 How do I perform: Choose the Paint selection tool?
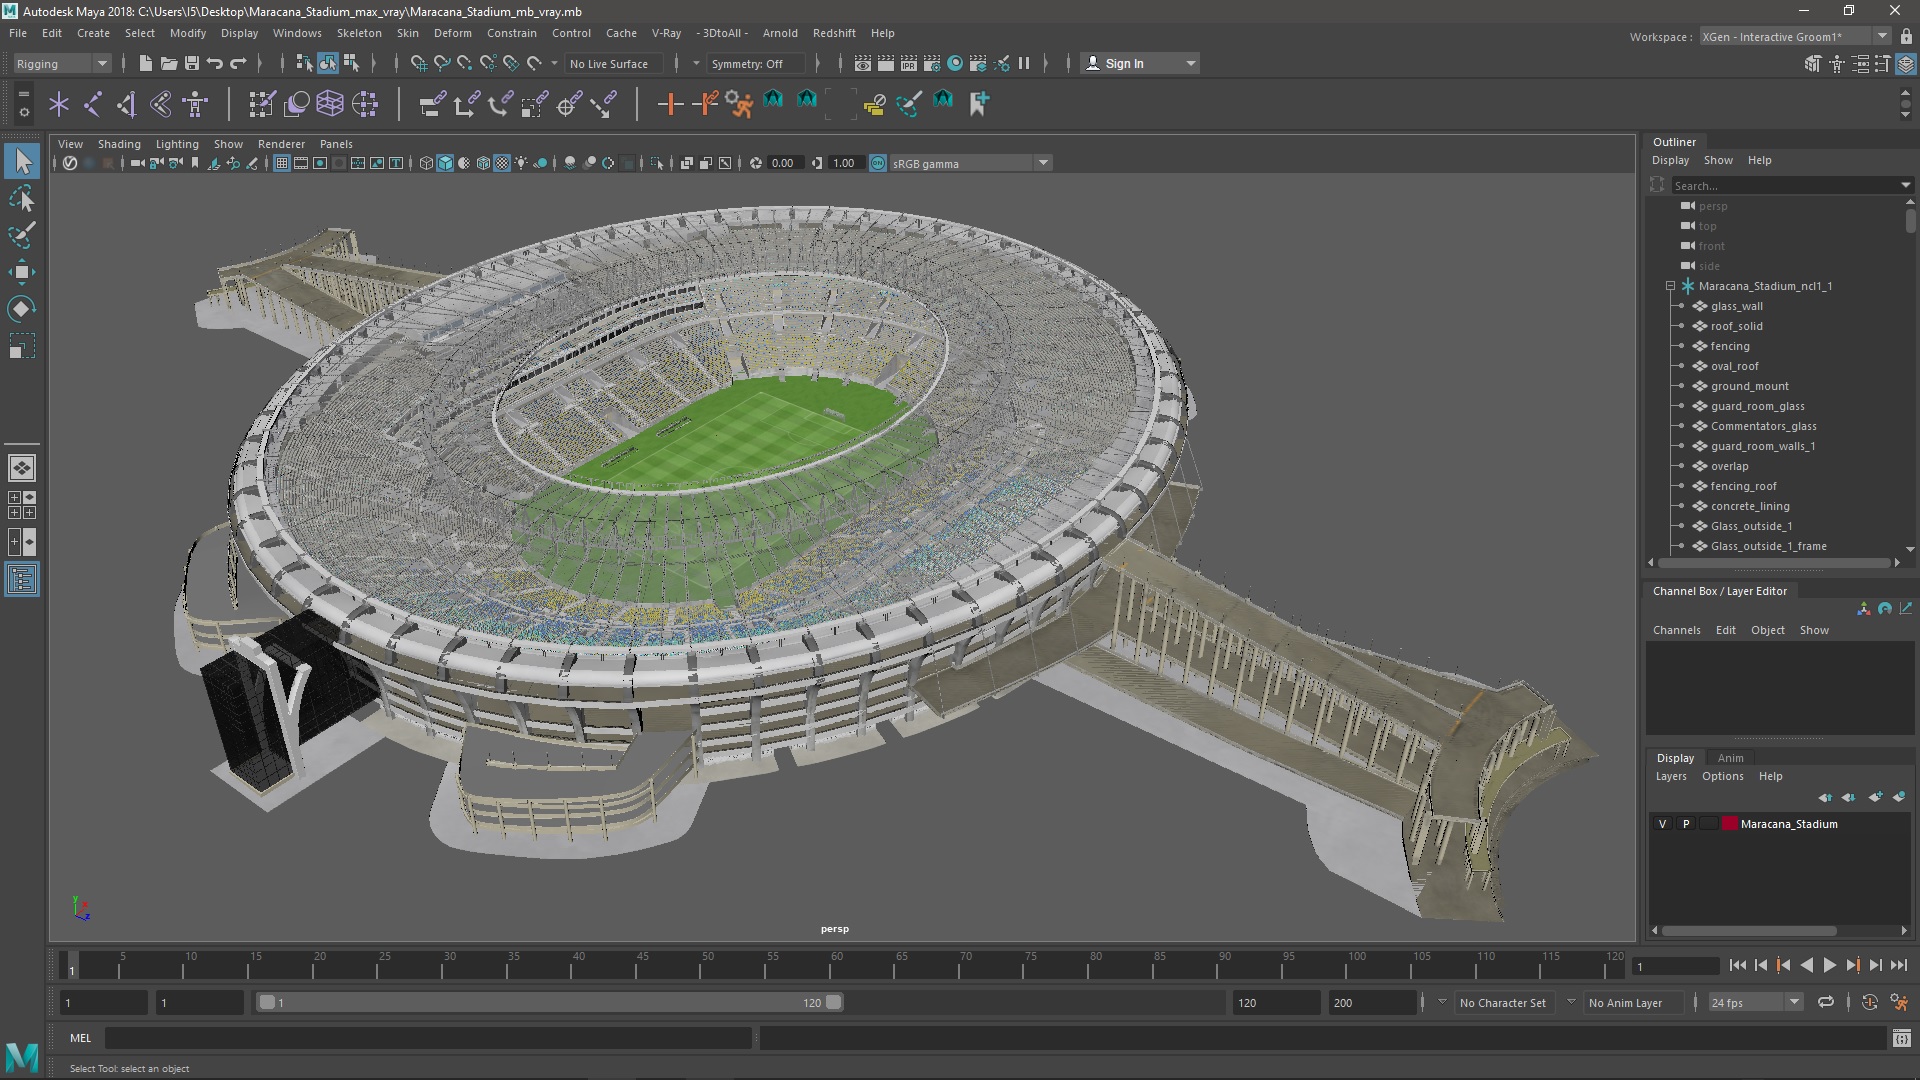coord(22,235)
